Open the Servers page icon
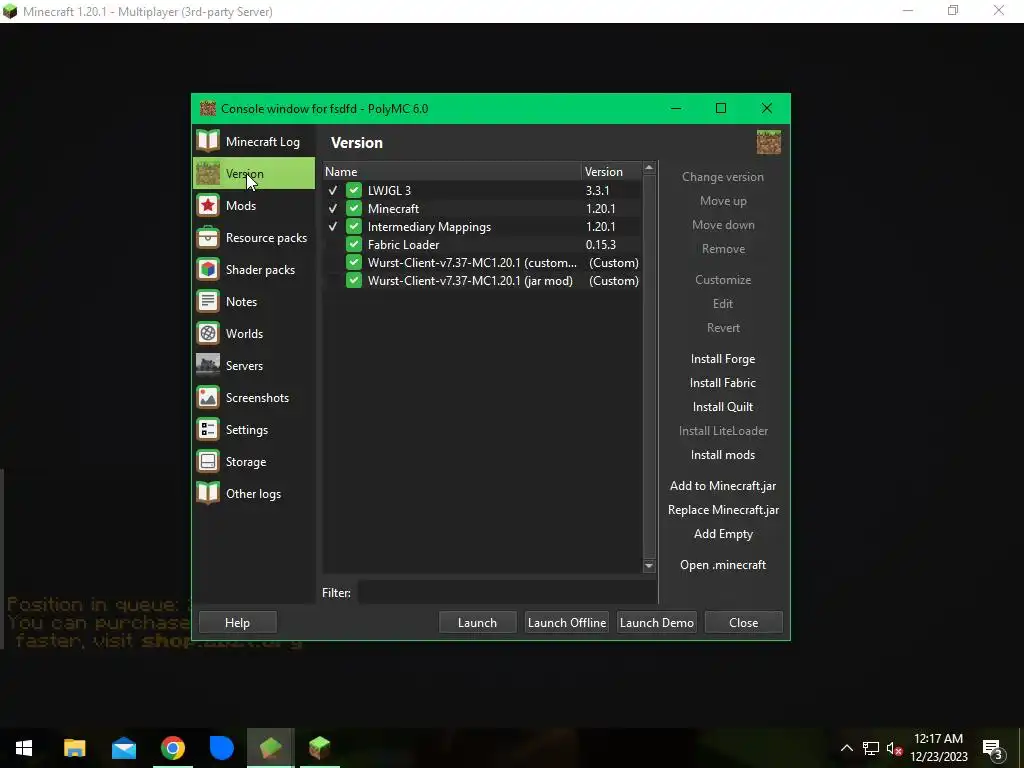This screenshot has height=768, width=1024. click(208, 365)
